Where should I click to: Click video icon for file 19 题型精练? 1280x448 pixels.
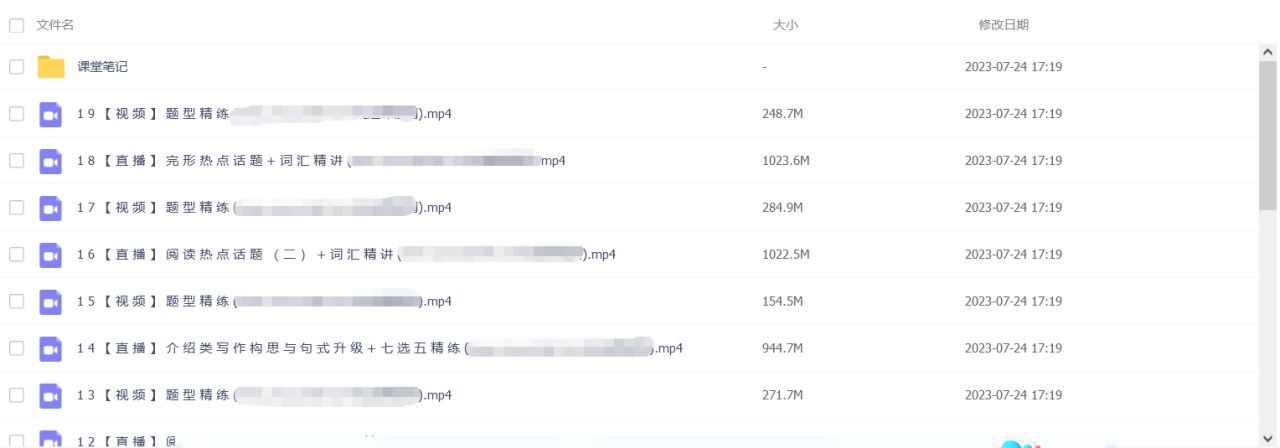click(x=51, y=114)
